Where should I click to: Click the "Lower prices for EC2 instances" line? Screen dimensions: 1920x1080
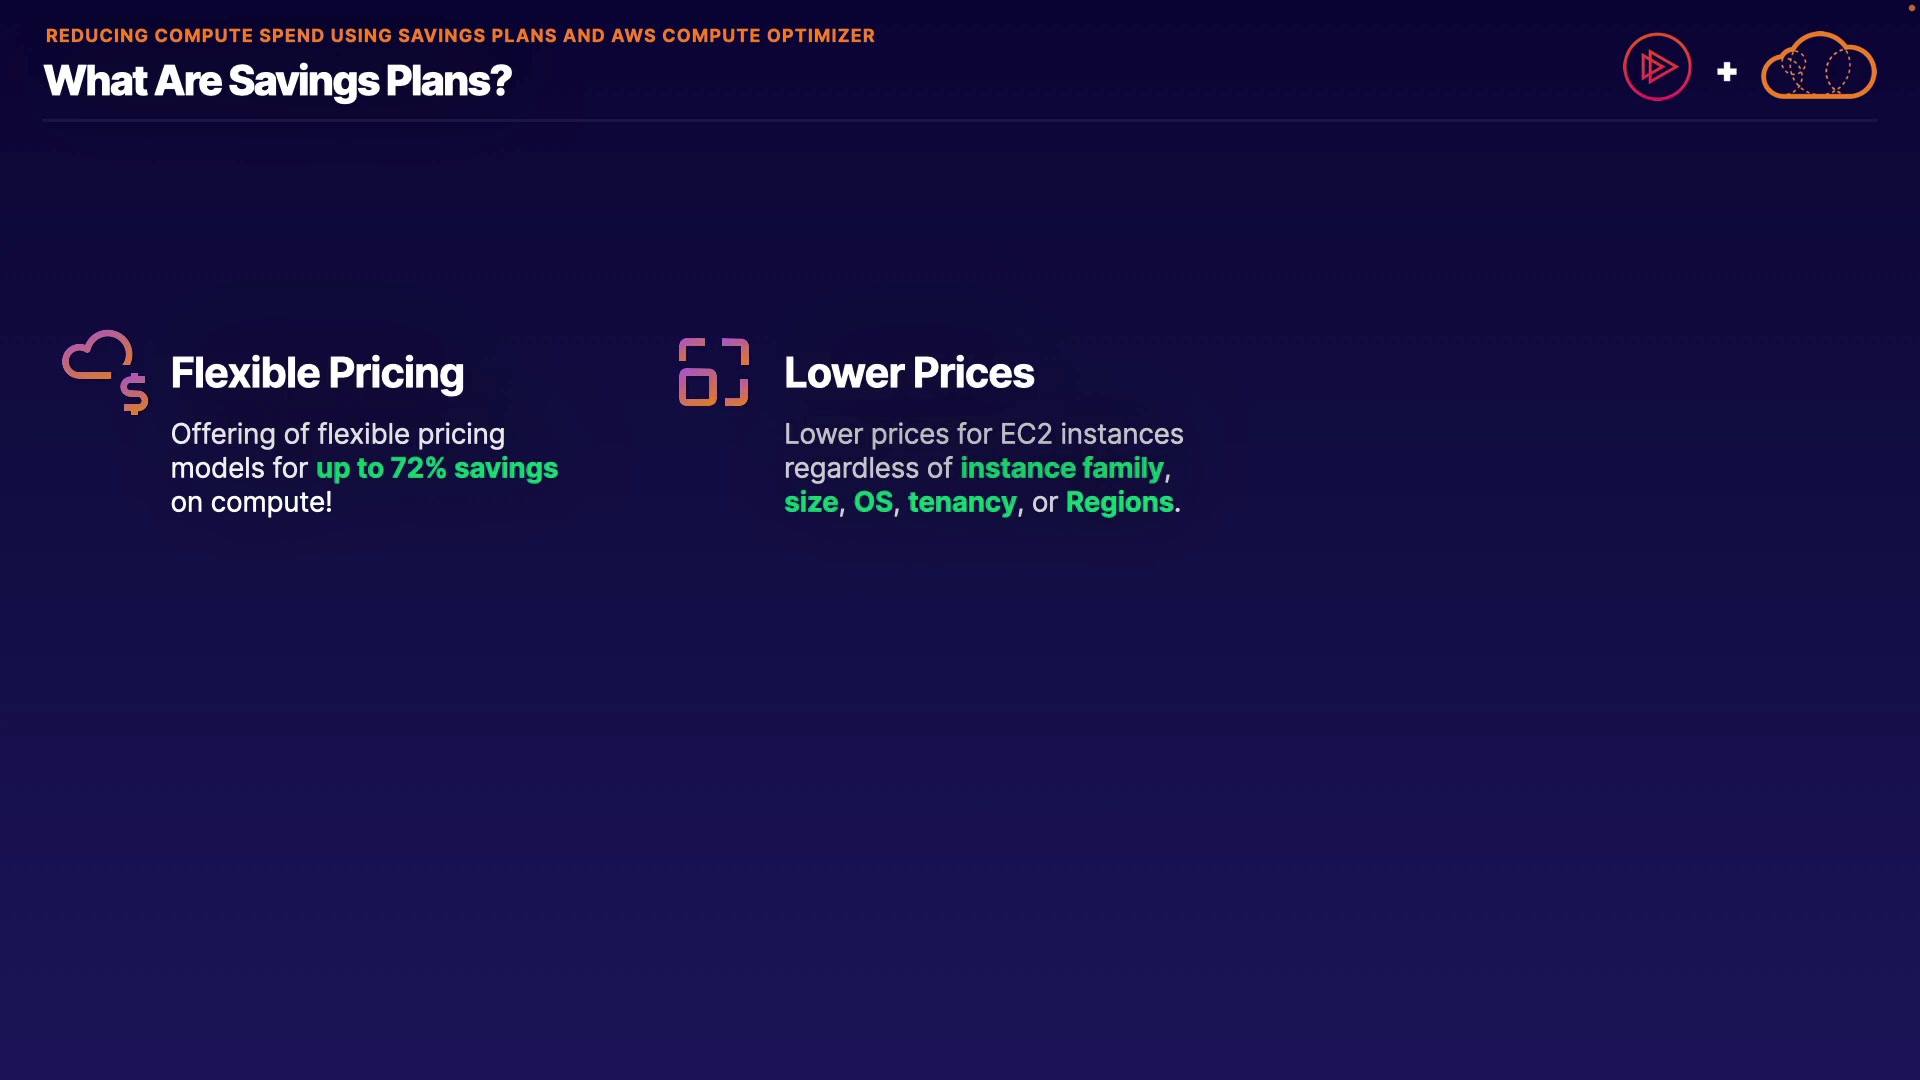[983, 434]
